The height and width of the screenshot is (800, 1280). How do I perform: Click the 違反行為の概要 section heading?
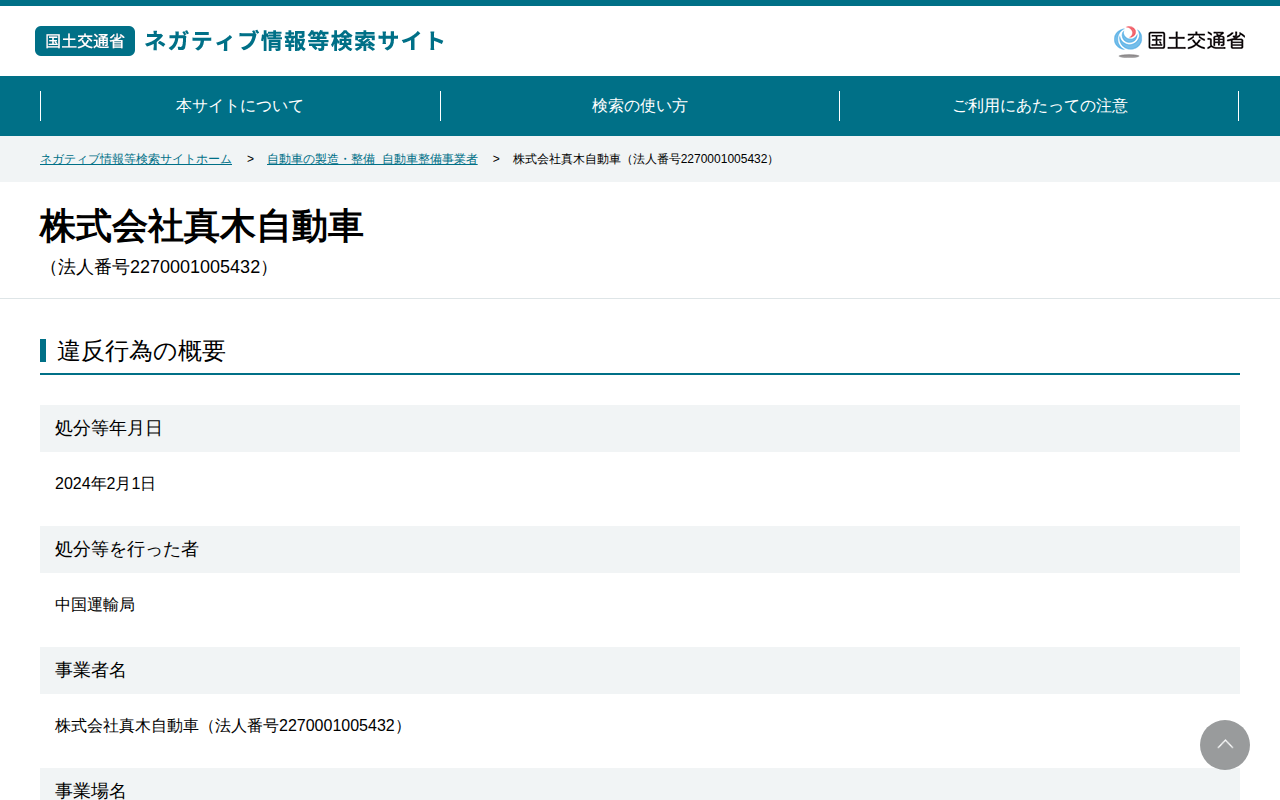pos(141,351)
